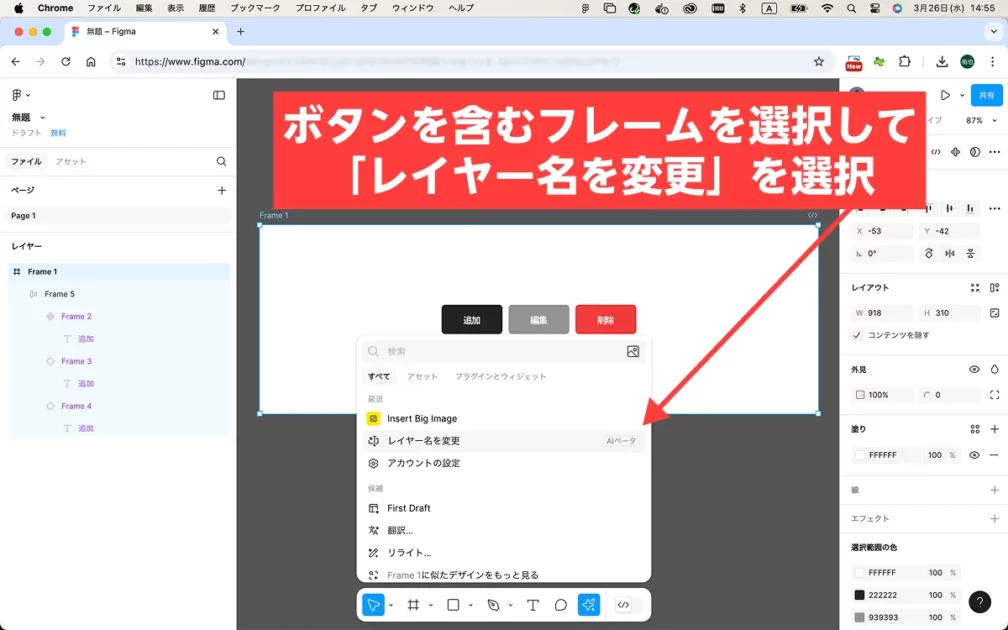Add a new page with plus icon
The image size is (1008, 630).
(221, 190)
